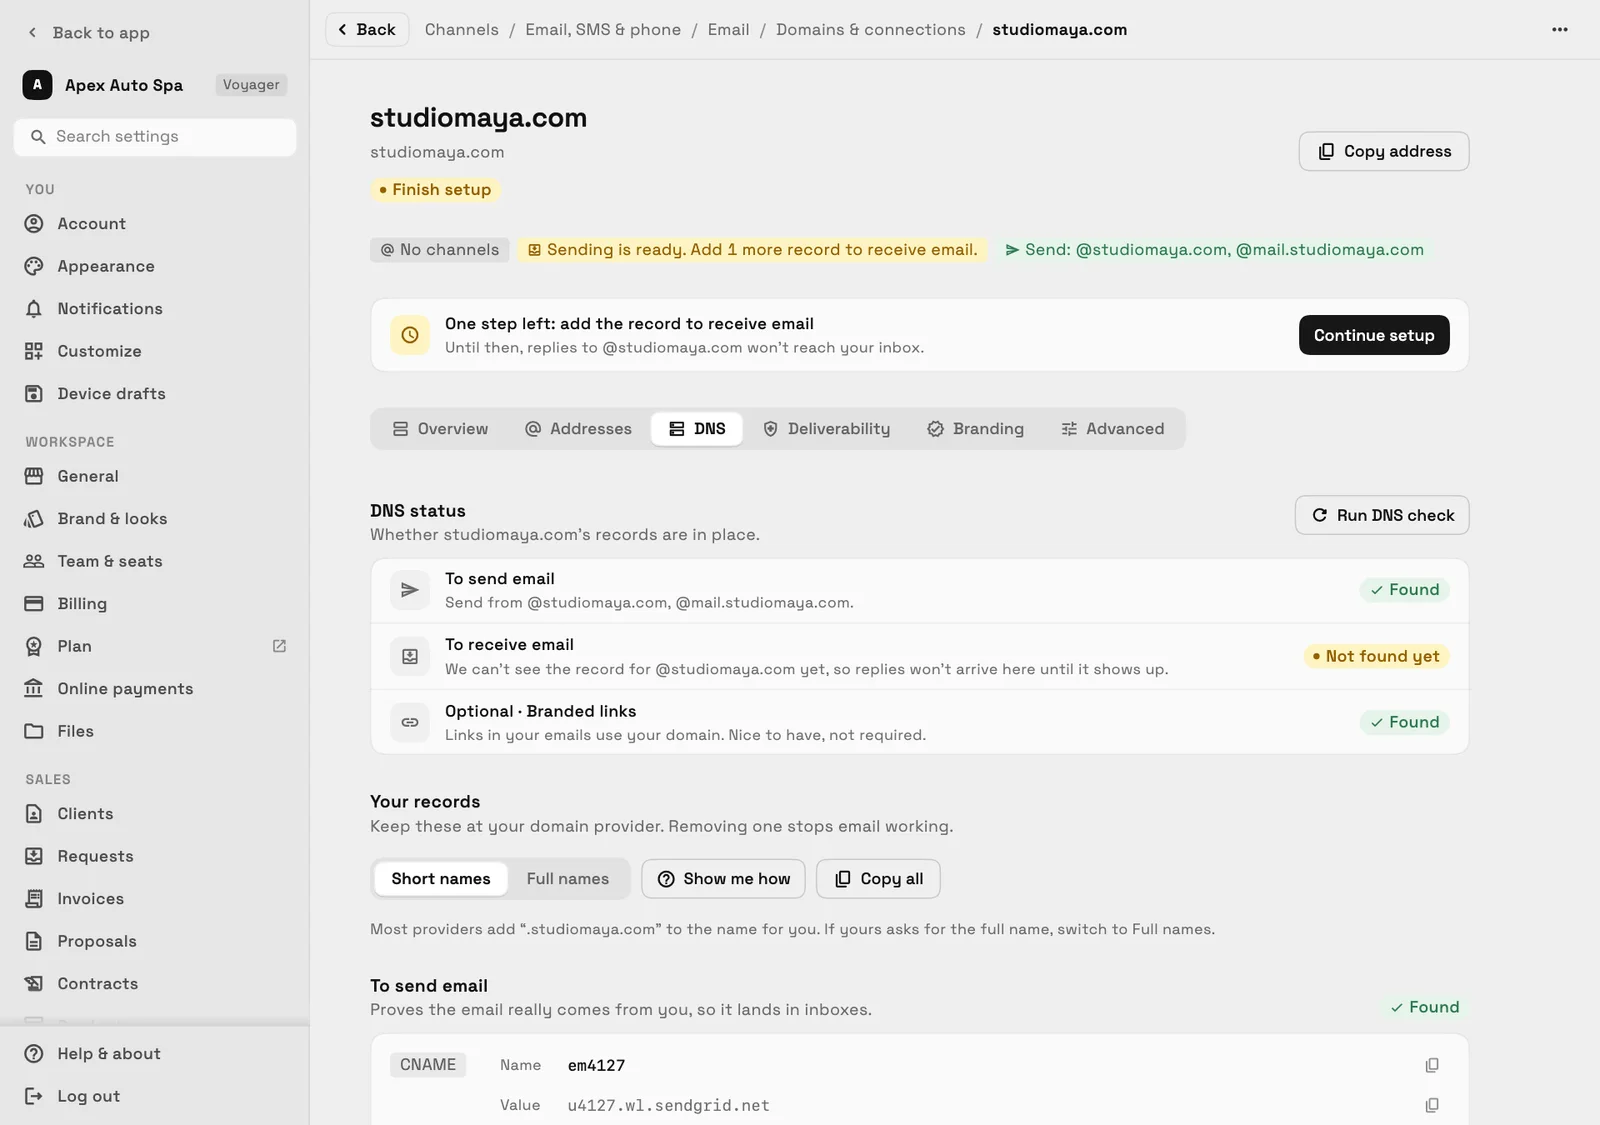Open the Branding tab

pos(975,429)
